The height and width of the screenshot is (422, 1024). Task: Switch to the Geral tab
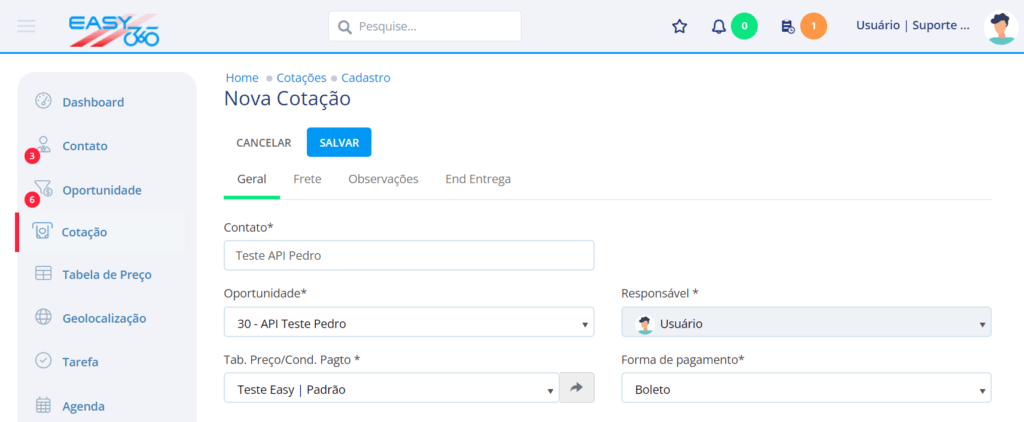coord(251,179)
